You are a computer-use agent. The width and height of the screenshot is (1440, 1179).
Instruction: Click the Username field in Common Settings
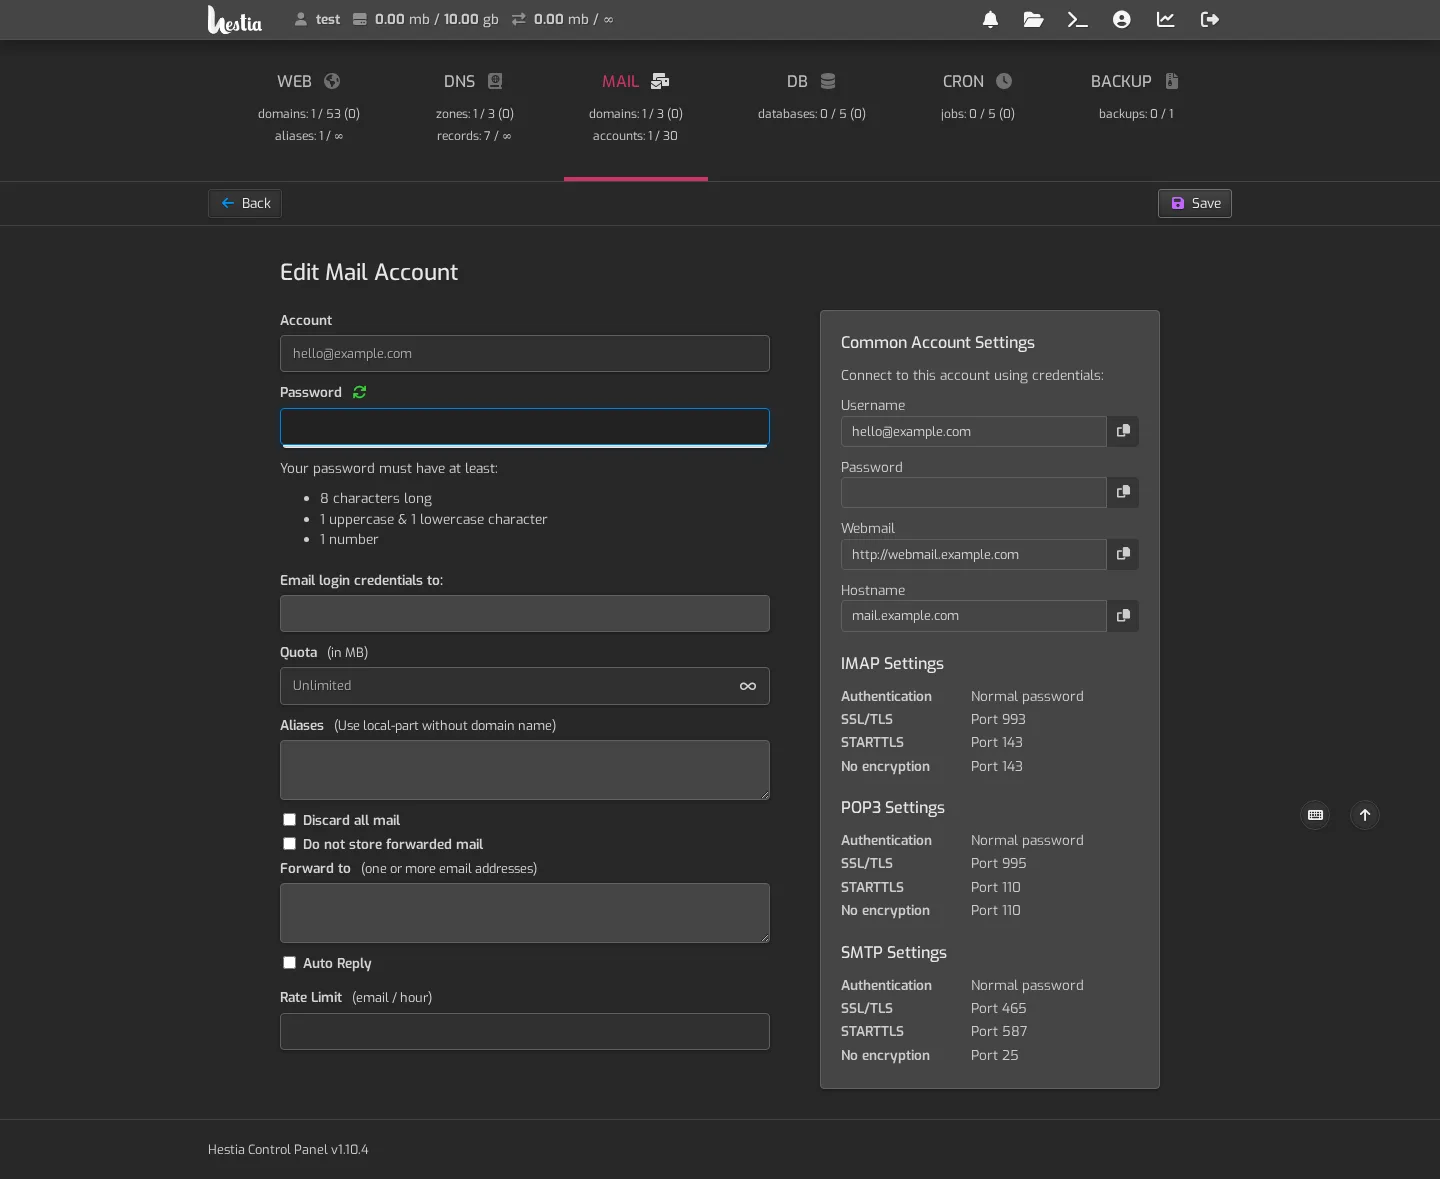click(x=974, y=431)
